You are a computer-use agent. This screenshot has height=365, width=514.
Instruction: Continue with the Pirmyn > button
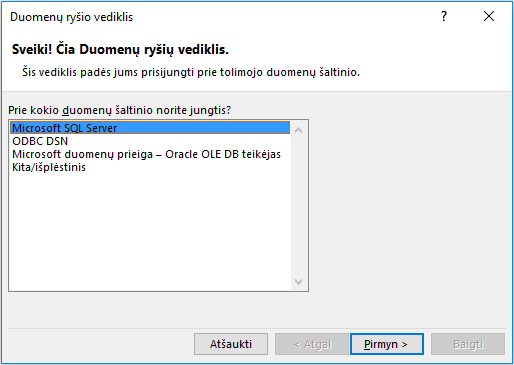[387, 344]
